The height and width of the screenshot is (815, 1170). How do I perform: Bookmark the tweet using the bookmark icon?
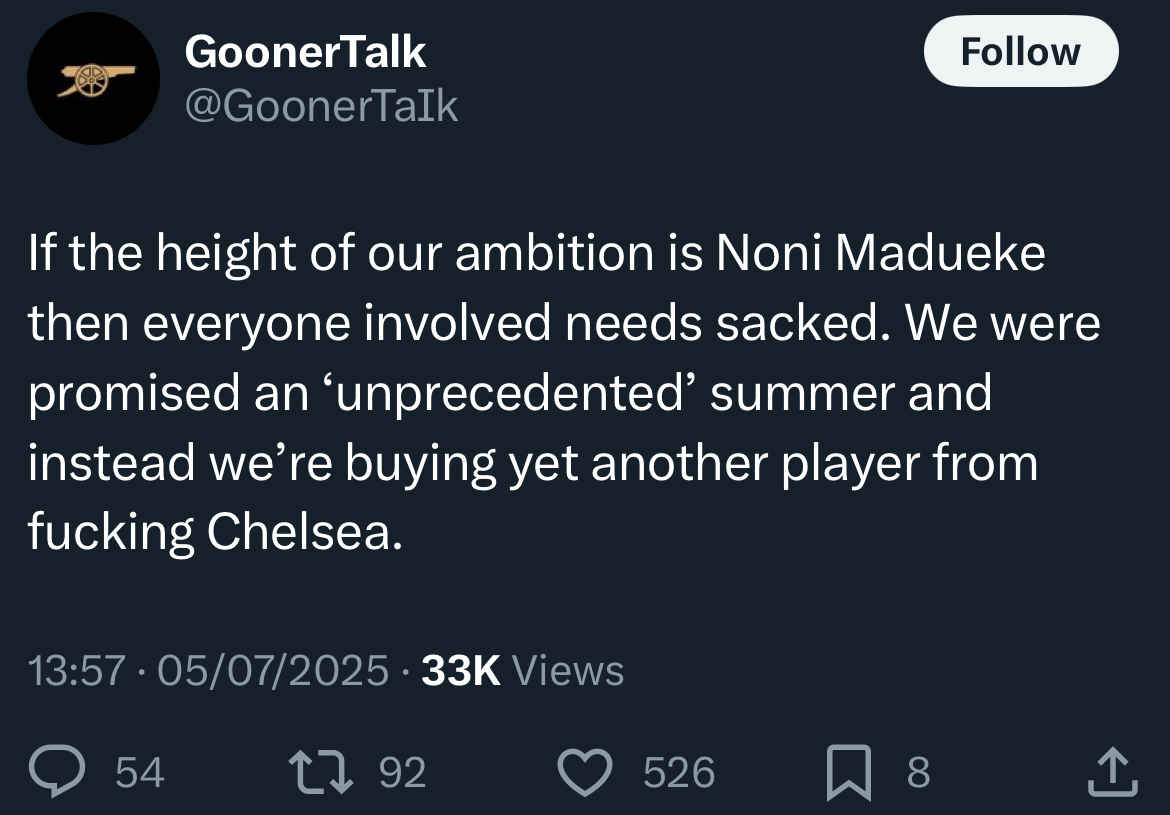coord(849,772)
